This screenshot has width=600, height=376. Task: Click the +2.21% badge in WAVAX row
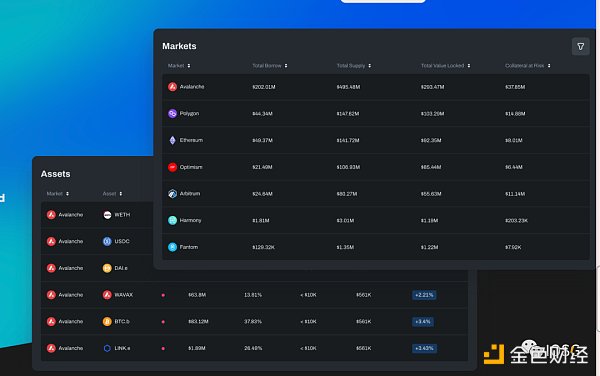[x=424, y=295]
